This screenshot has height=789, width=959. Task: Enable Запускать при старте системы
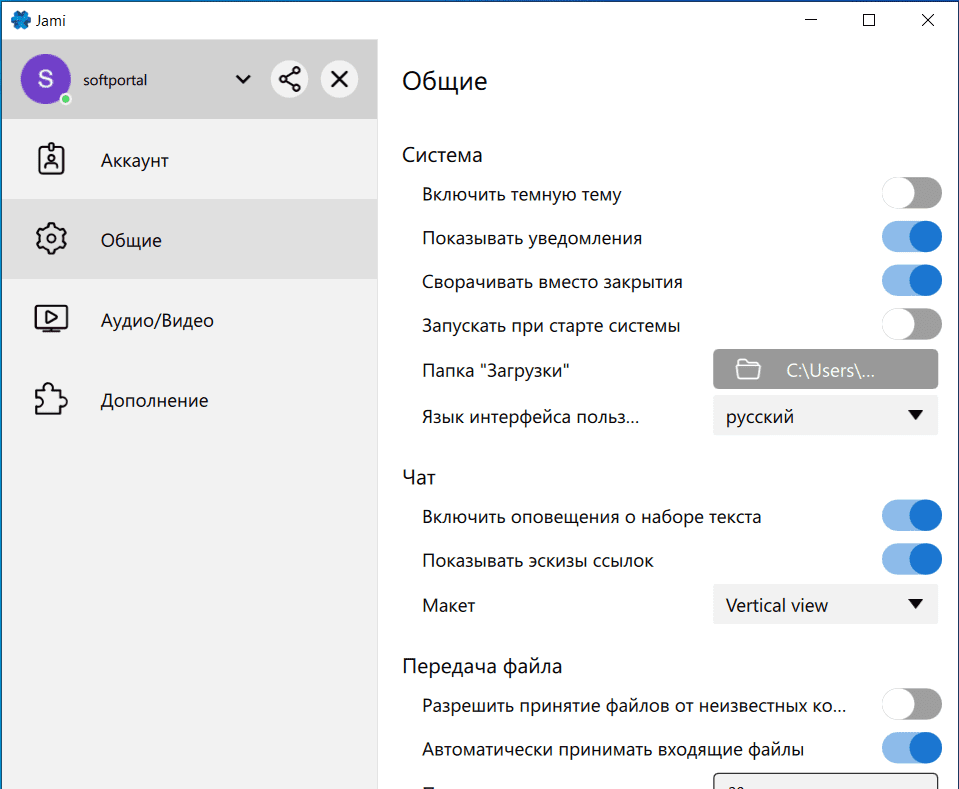tap(911, 324)
